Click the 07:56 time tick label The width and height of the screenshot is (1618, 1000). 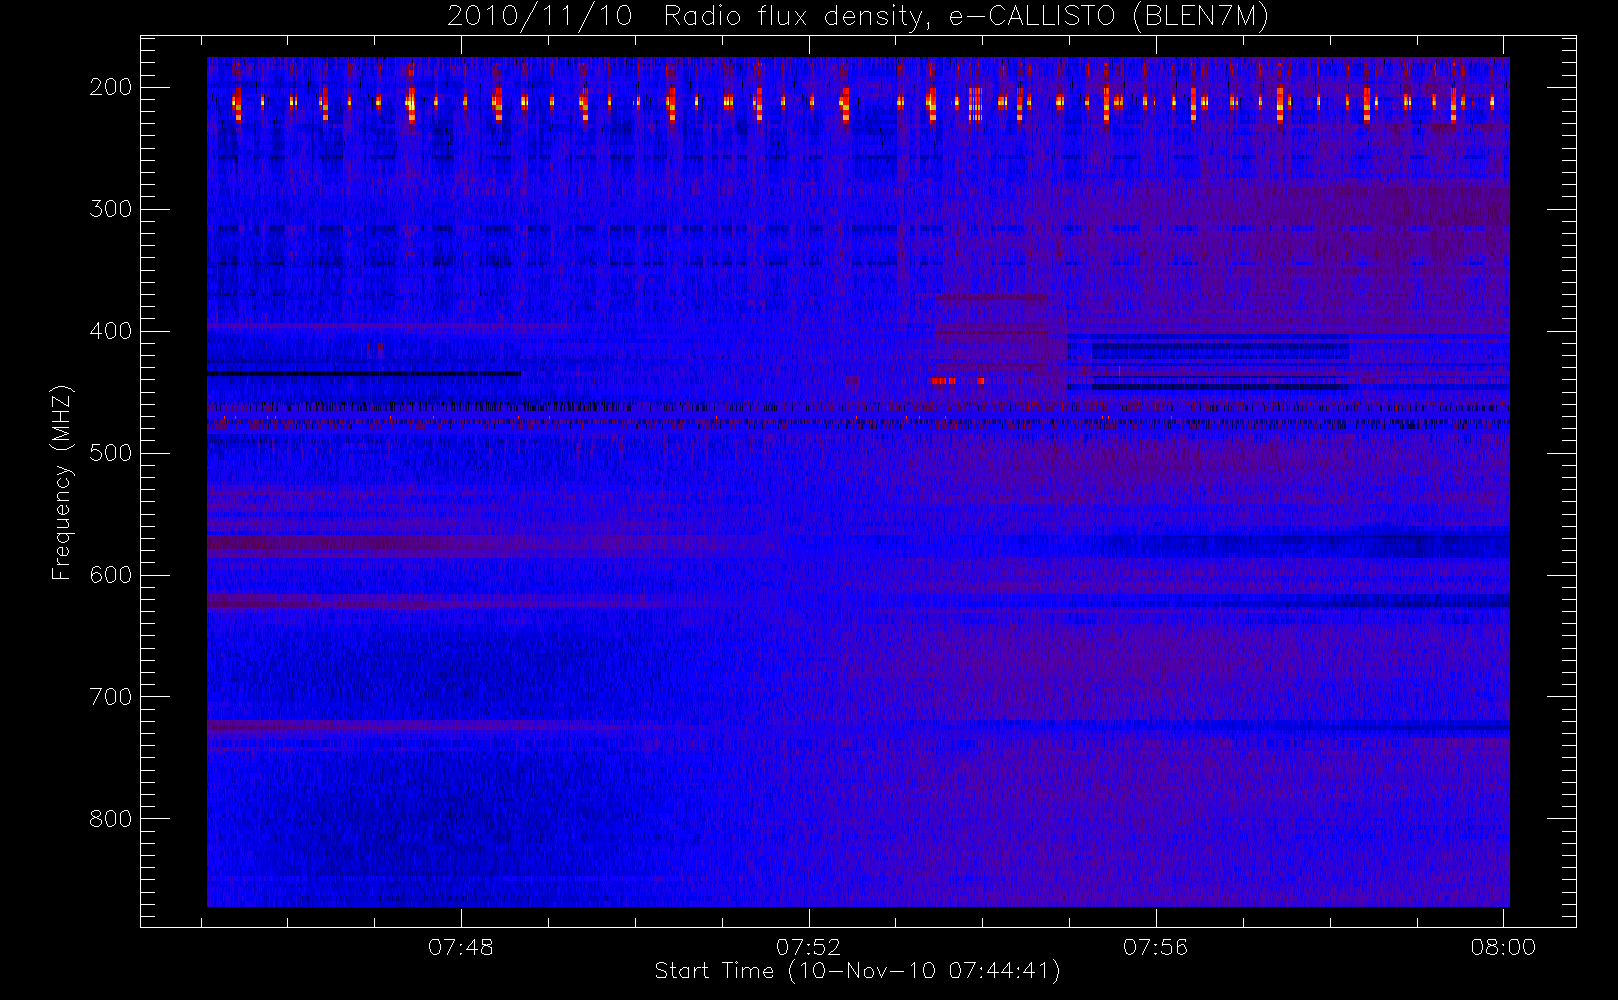click(x=1155, y=947)
